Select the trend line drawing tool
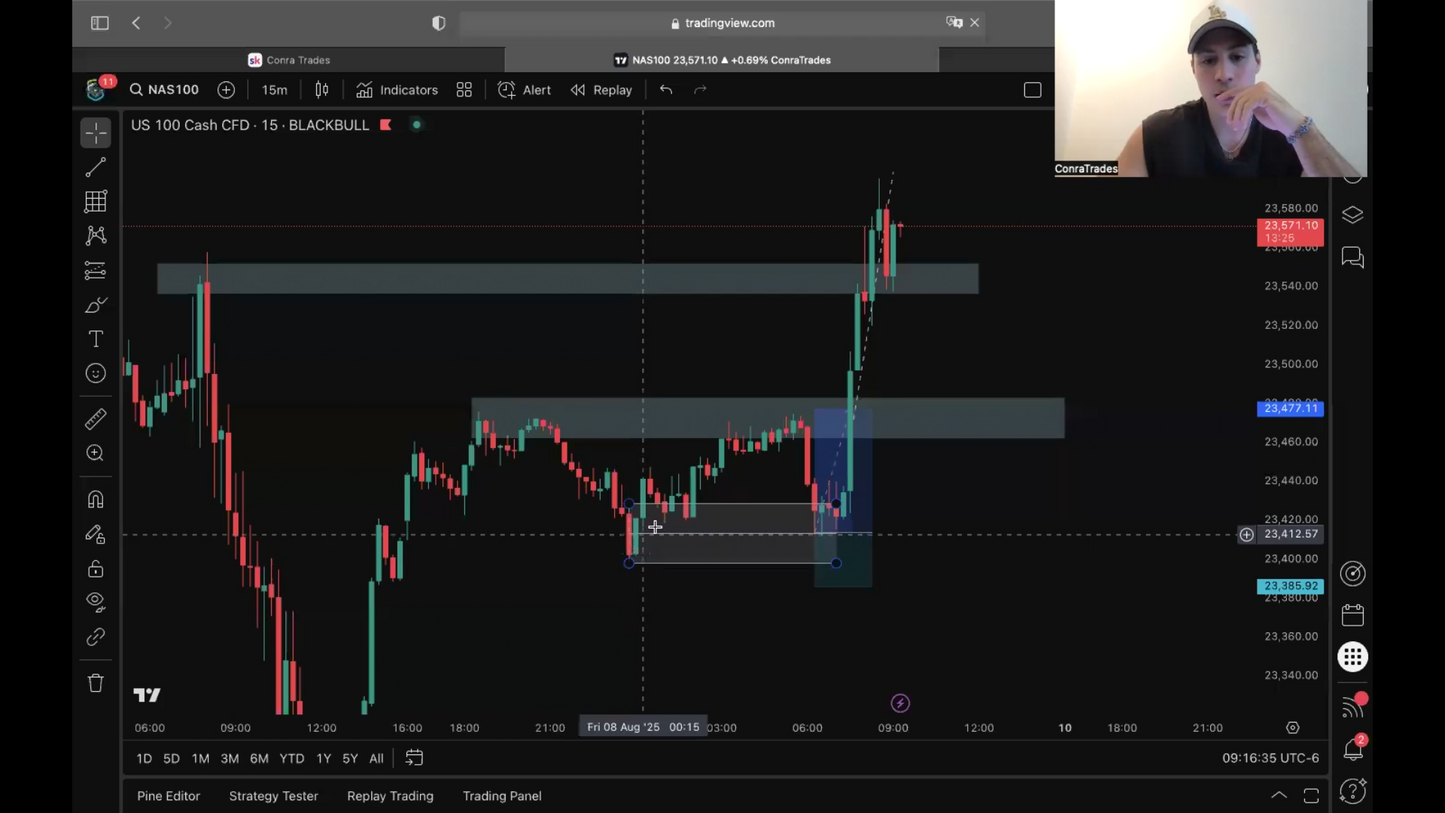The height and width of the screenshot is (813, 1445). point(96,167)
